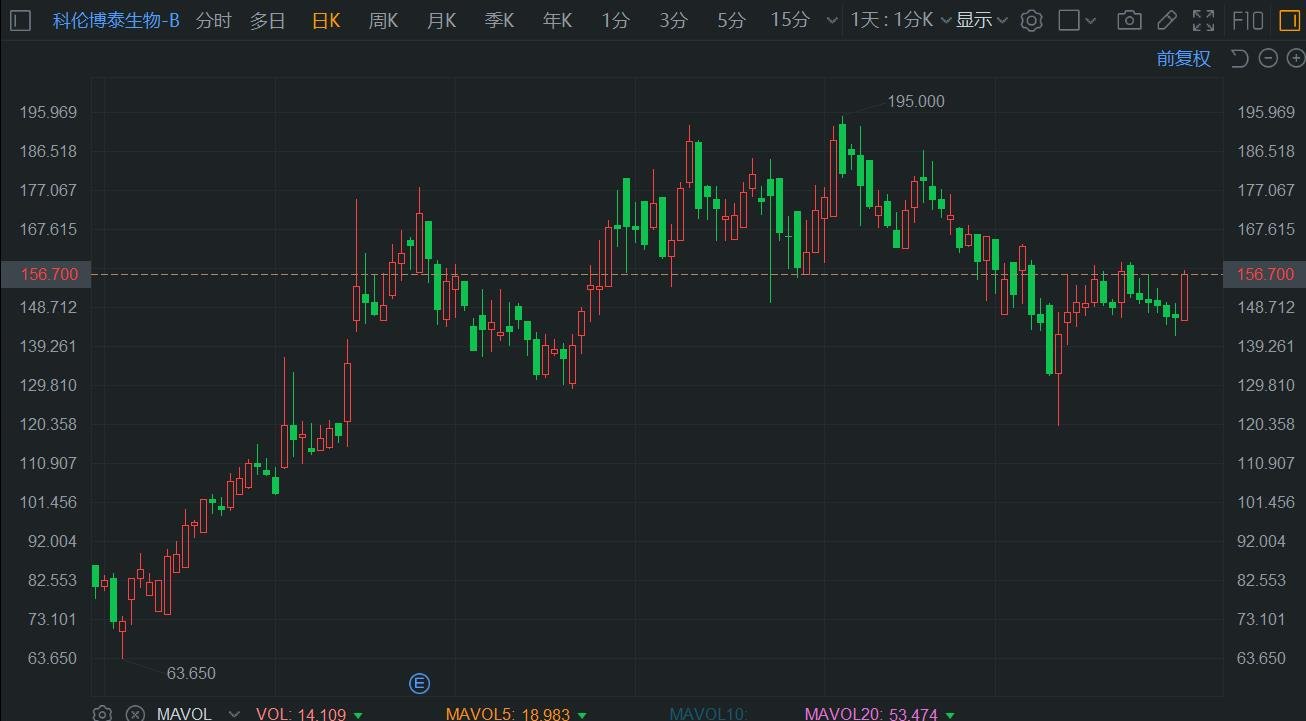Expand MAVOL indicator selector dropdown
Screen dimensions: 1306x721
tap(235, 714)
